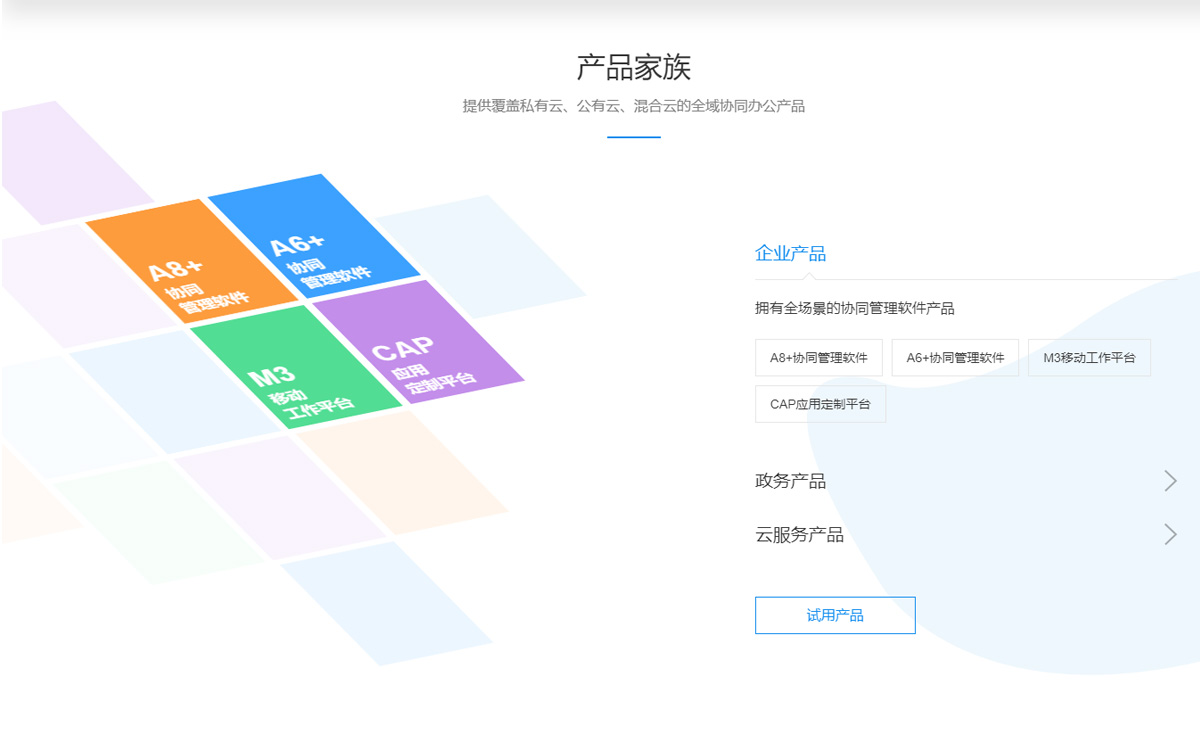Expand the 云服务产品 section

tap(967, 535)
